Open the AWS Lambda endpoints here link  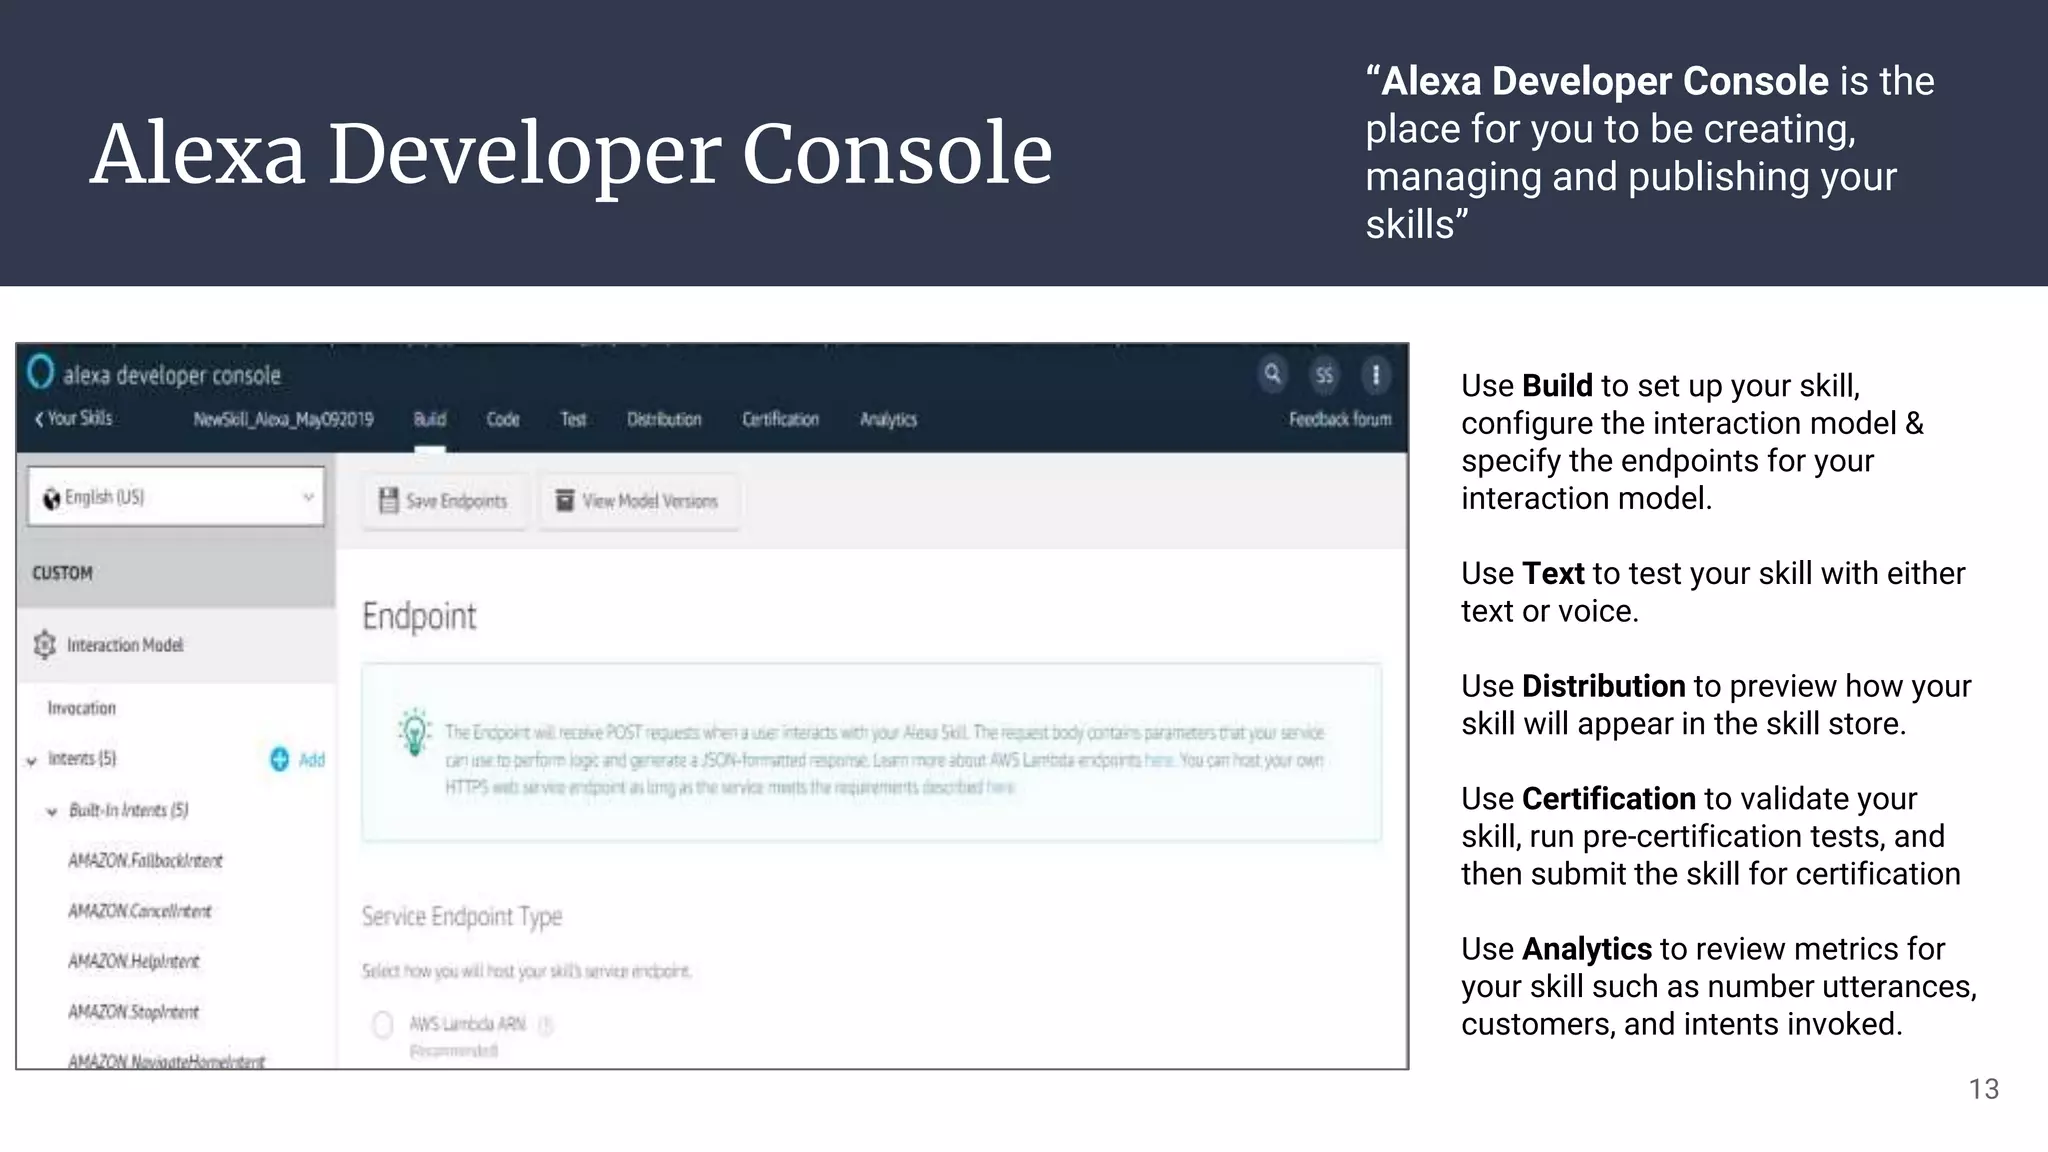[1158, 760]
